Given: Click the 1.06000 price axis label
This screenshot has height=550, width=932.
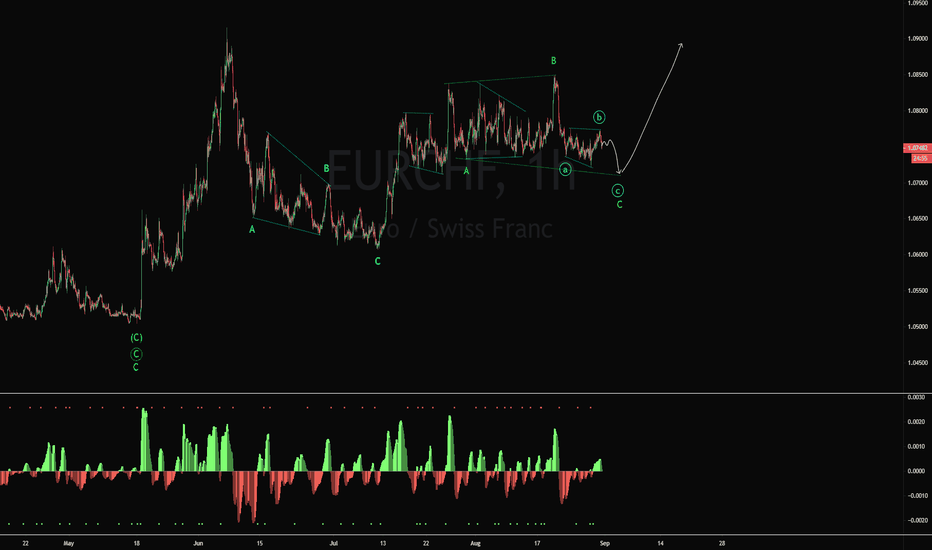Looking at the screenshot, I should pos(918,254).
